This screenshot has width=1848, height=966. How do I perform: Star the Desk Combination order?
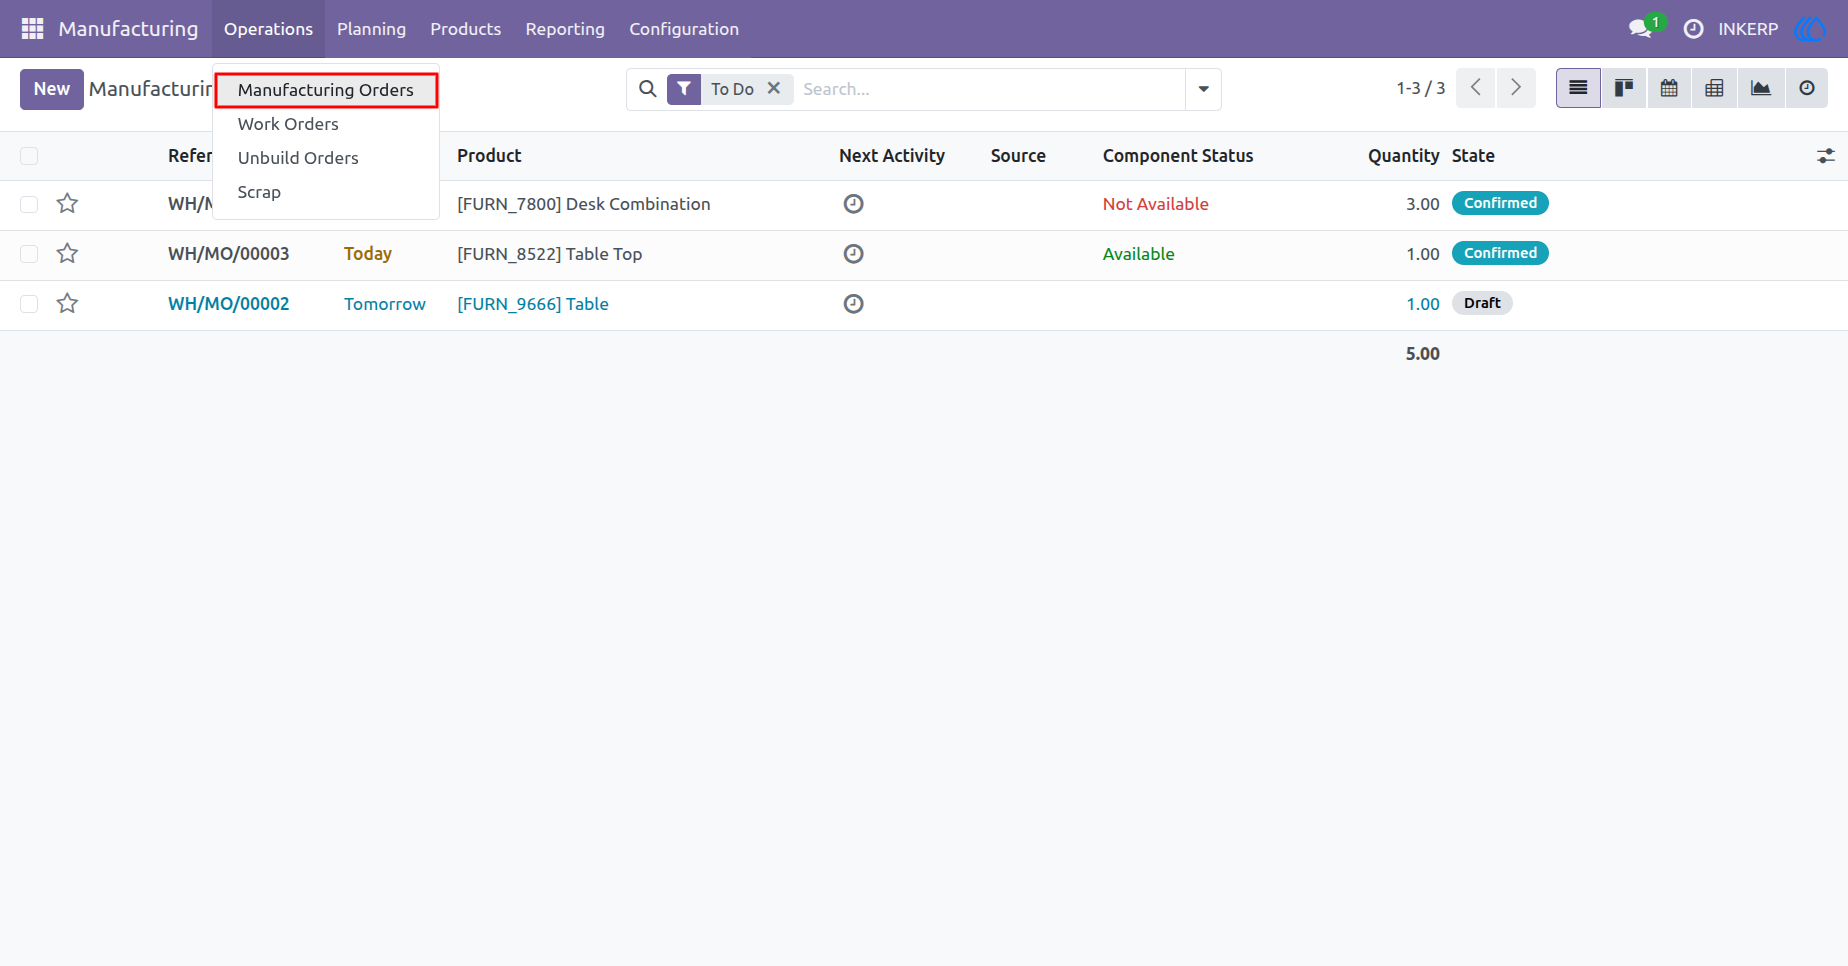point(67,204)
